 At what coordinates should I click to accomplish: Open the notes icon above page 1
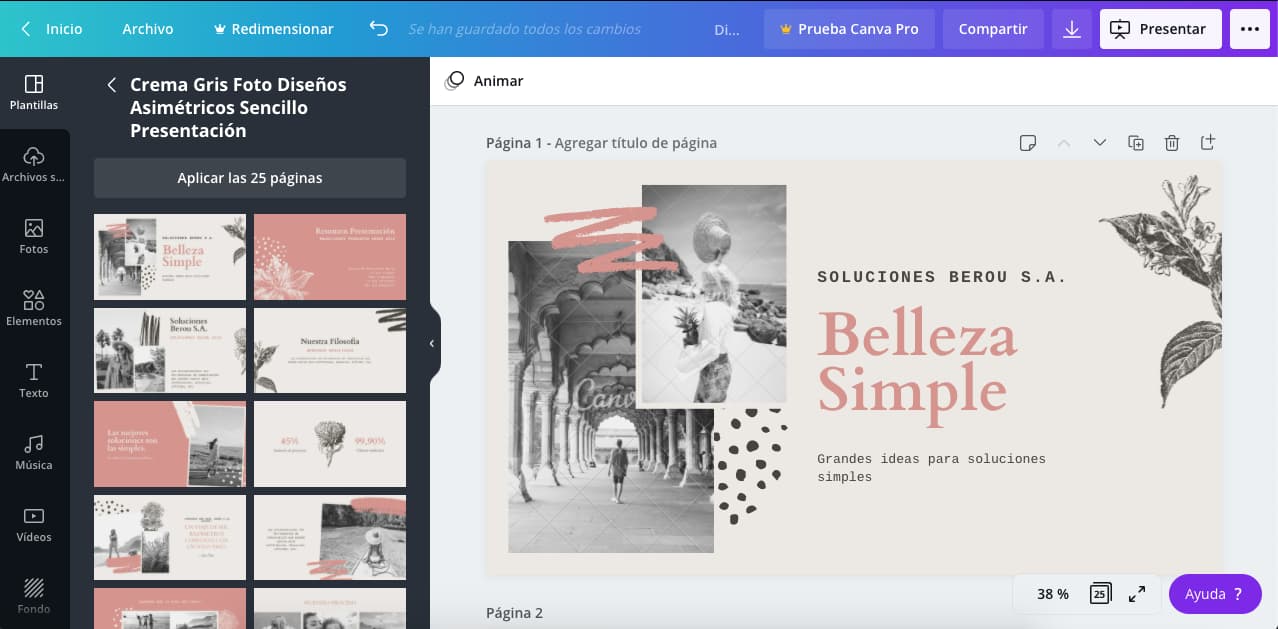1027,143
